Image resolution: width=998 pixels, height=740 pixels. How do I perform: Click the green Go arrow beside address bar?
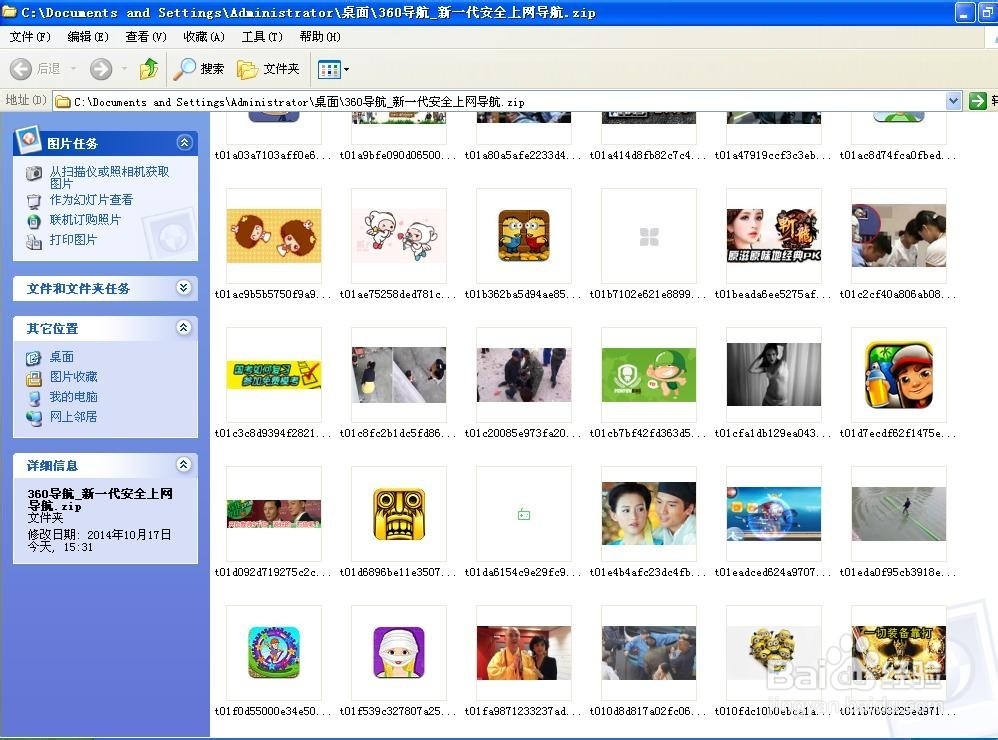pos(977,101)
